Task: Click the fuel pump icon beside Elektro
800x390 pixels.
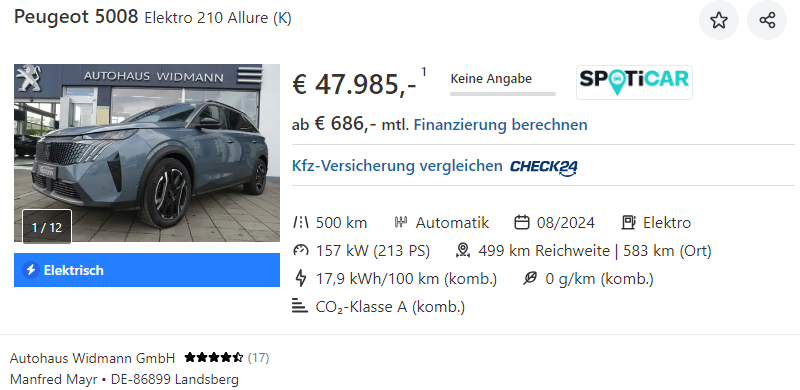Action: pos(629,223)
